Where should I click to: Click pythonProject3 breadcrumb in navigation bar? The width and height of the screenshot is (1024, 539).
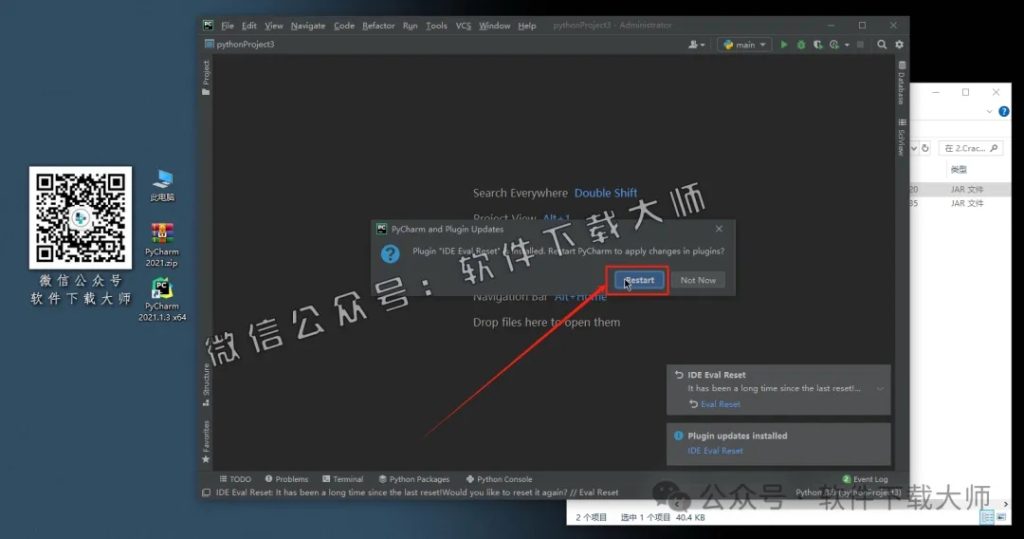[x=240, y=44]
